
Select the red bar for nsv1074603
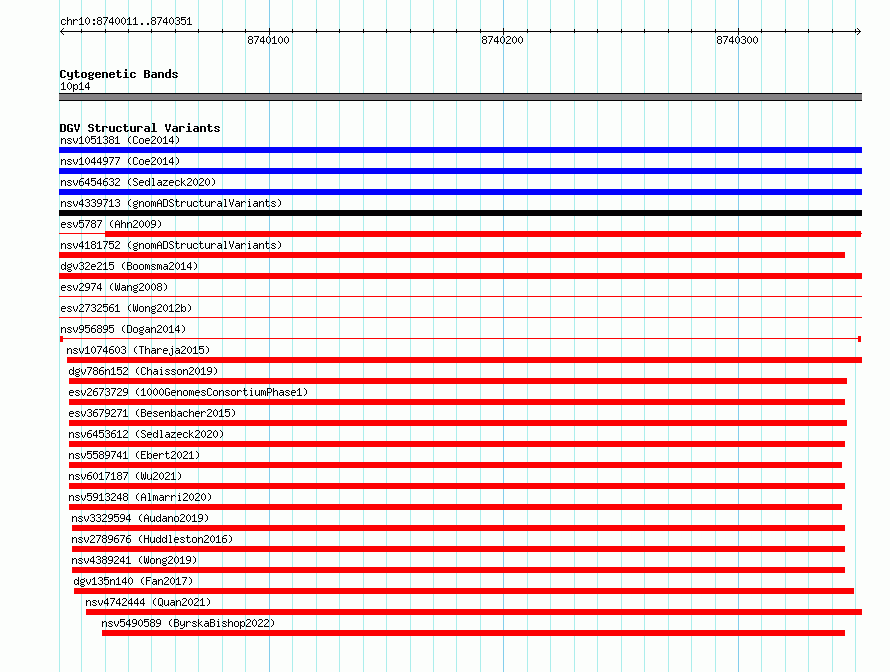464,360
